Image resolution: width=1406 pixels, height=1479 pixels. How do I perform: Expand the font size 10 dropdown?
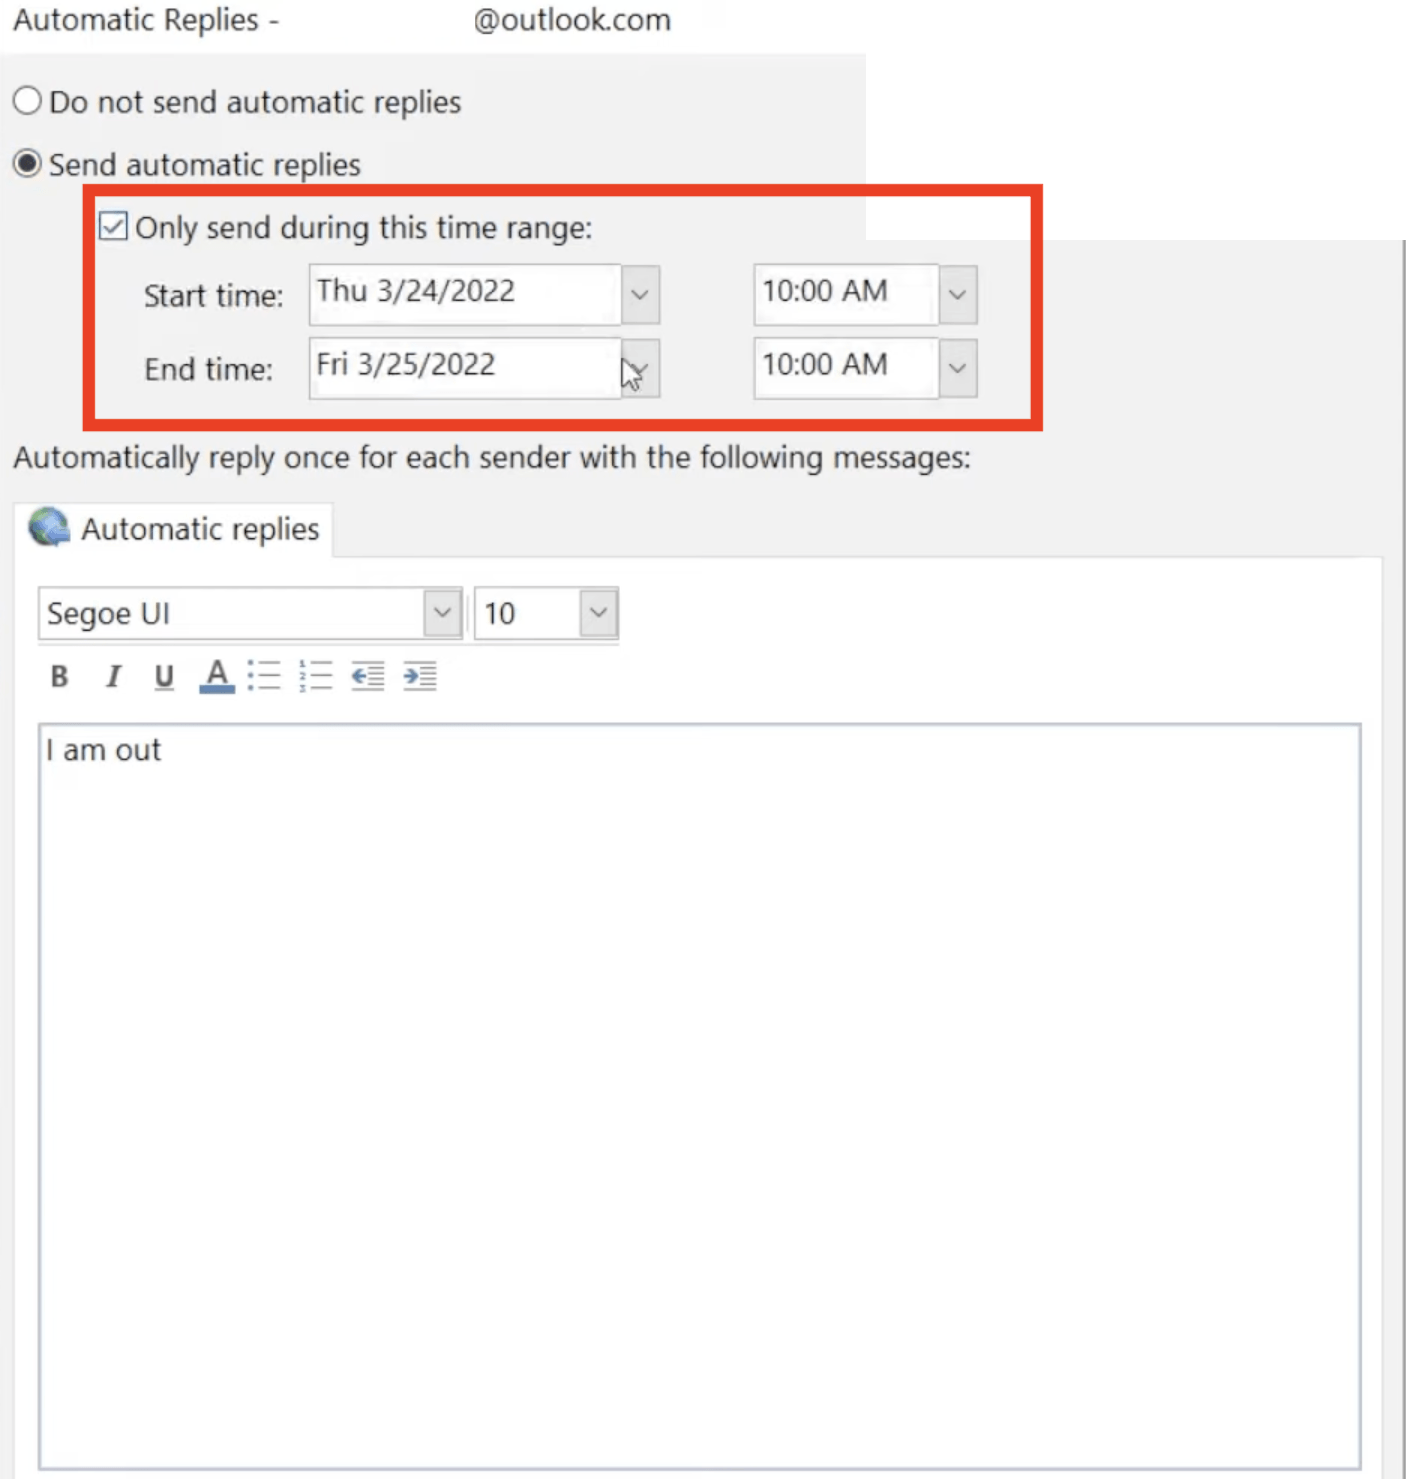(598, 612)
